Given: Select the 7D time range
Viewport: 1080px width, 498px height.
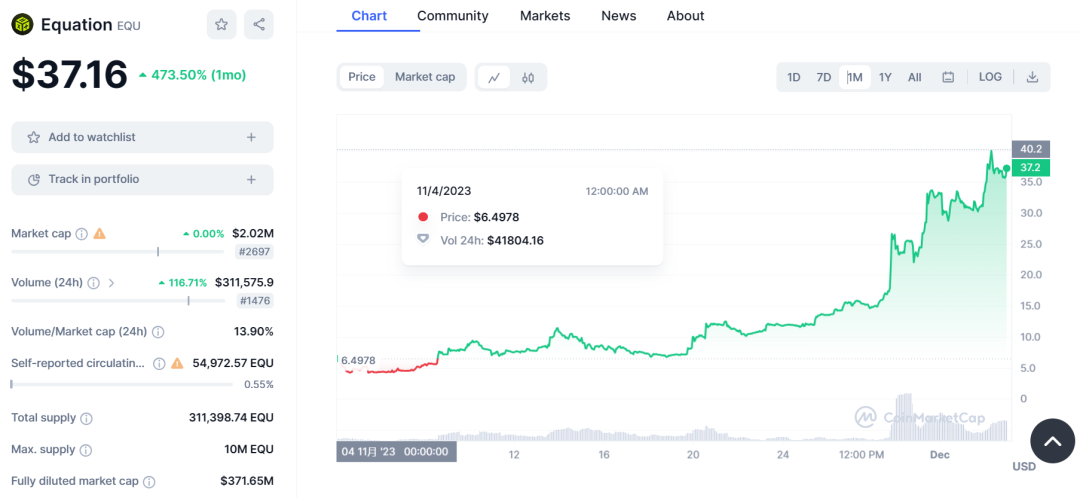Looking at the screenshot, I should [824, 77].
